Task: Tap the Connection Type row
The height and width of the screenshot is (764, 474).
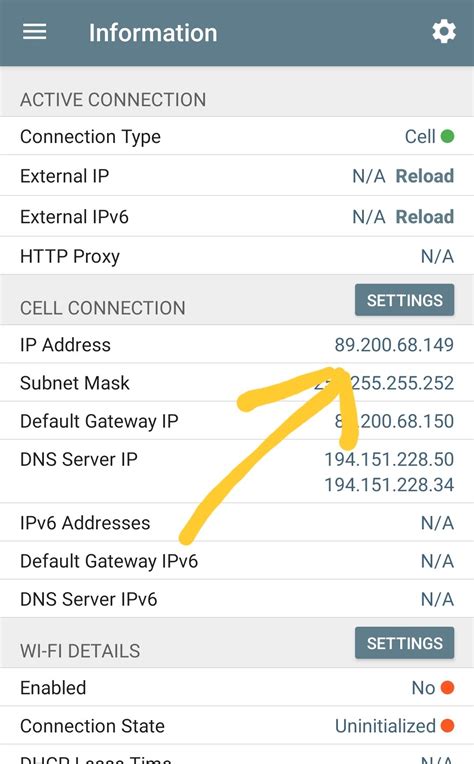Action: tap(237, 136)
